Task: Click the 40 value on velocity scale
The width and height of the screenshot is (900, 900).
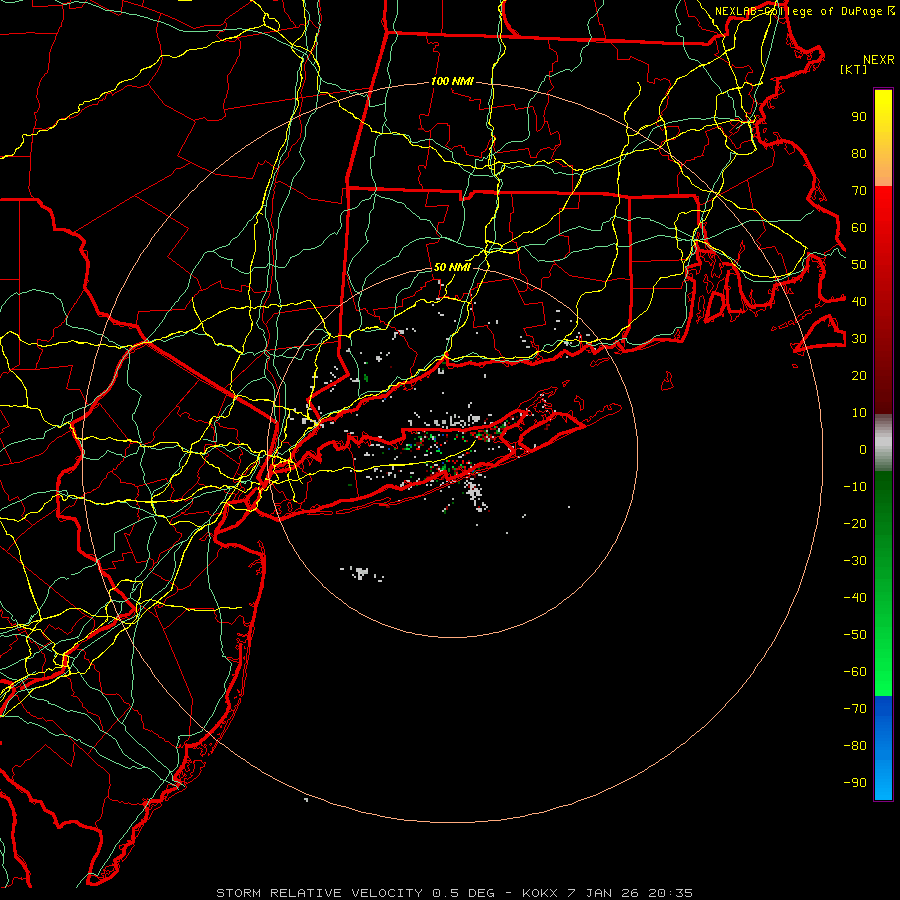Action: 859,301
